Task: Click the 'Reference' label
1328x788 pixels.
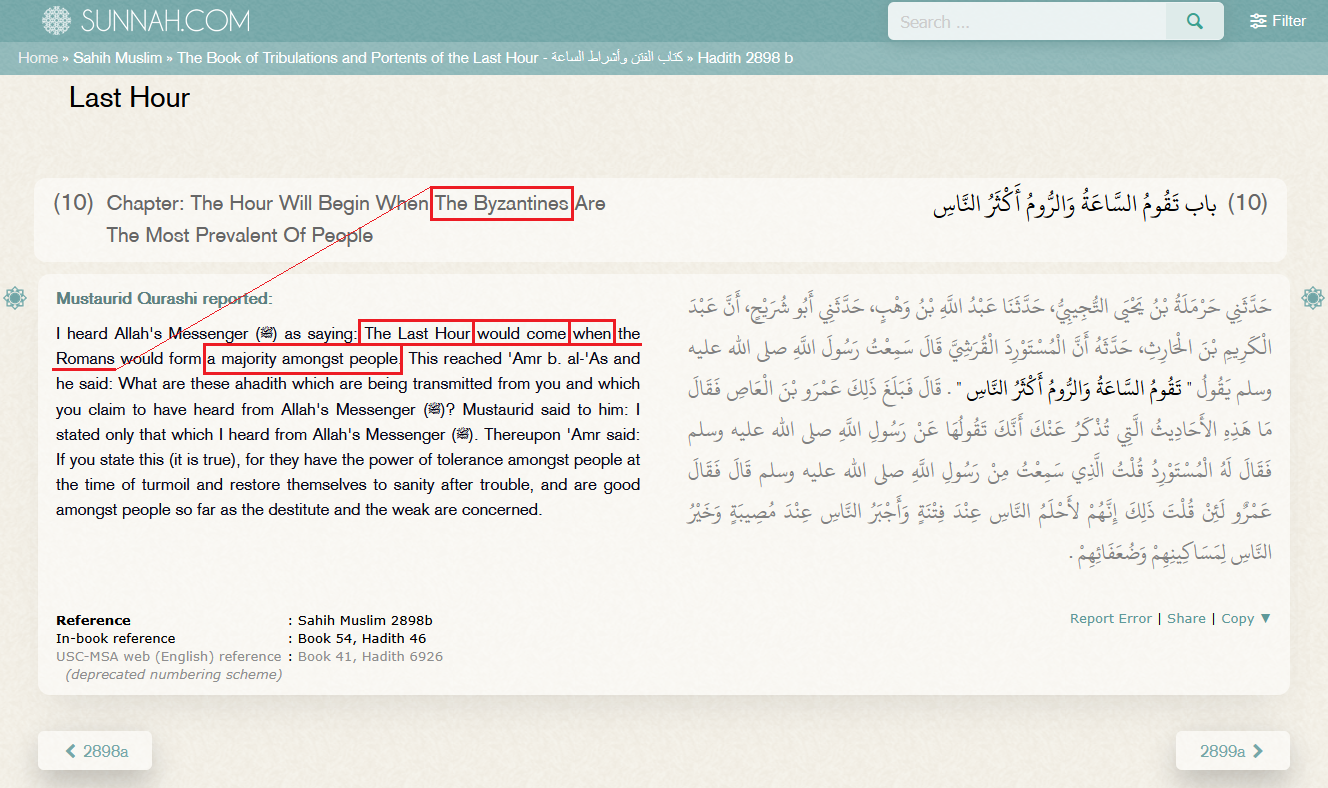Action: tap(93, 620)
